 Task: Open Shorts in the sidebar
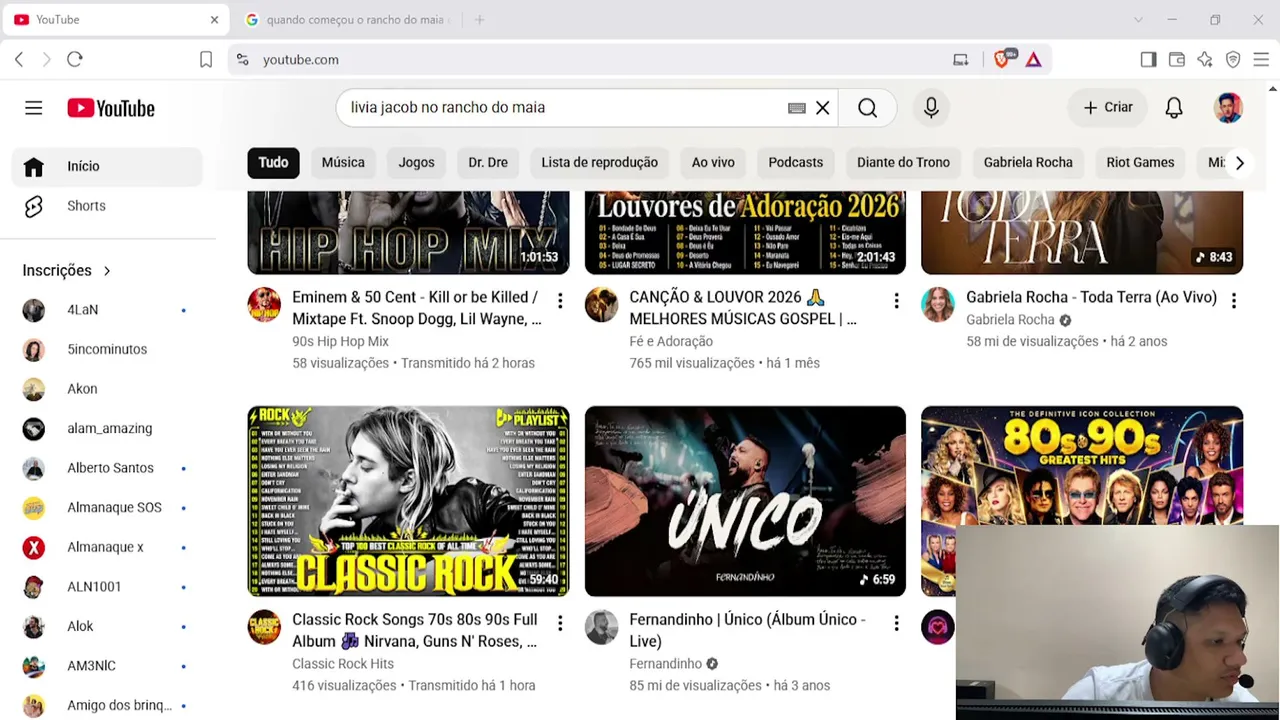107,206
